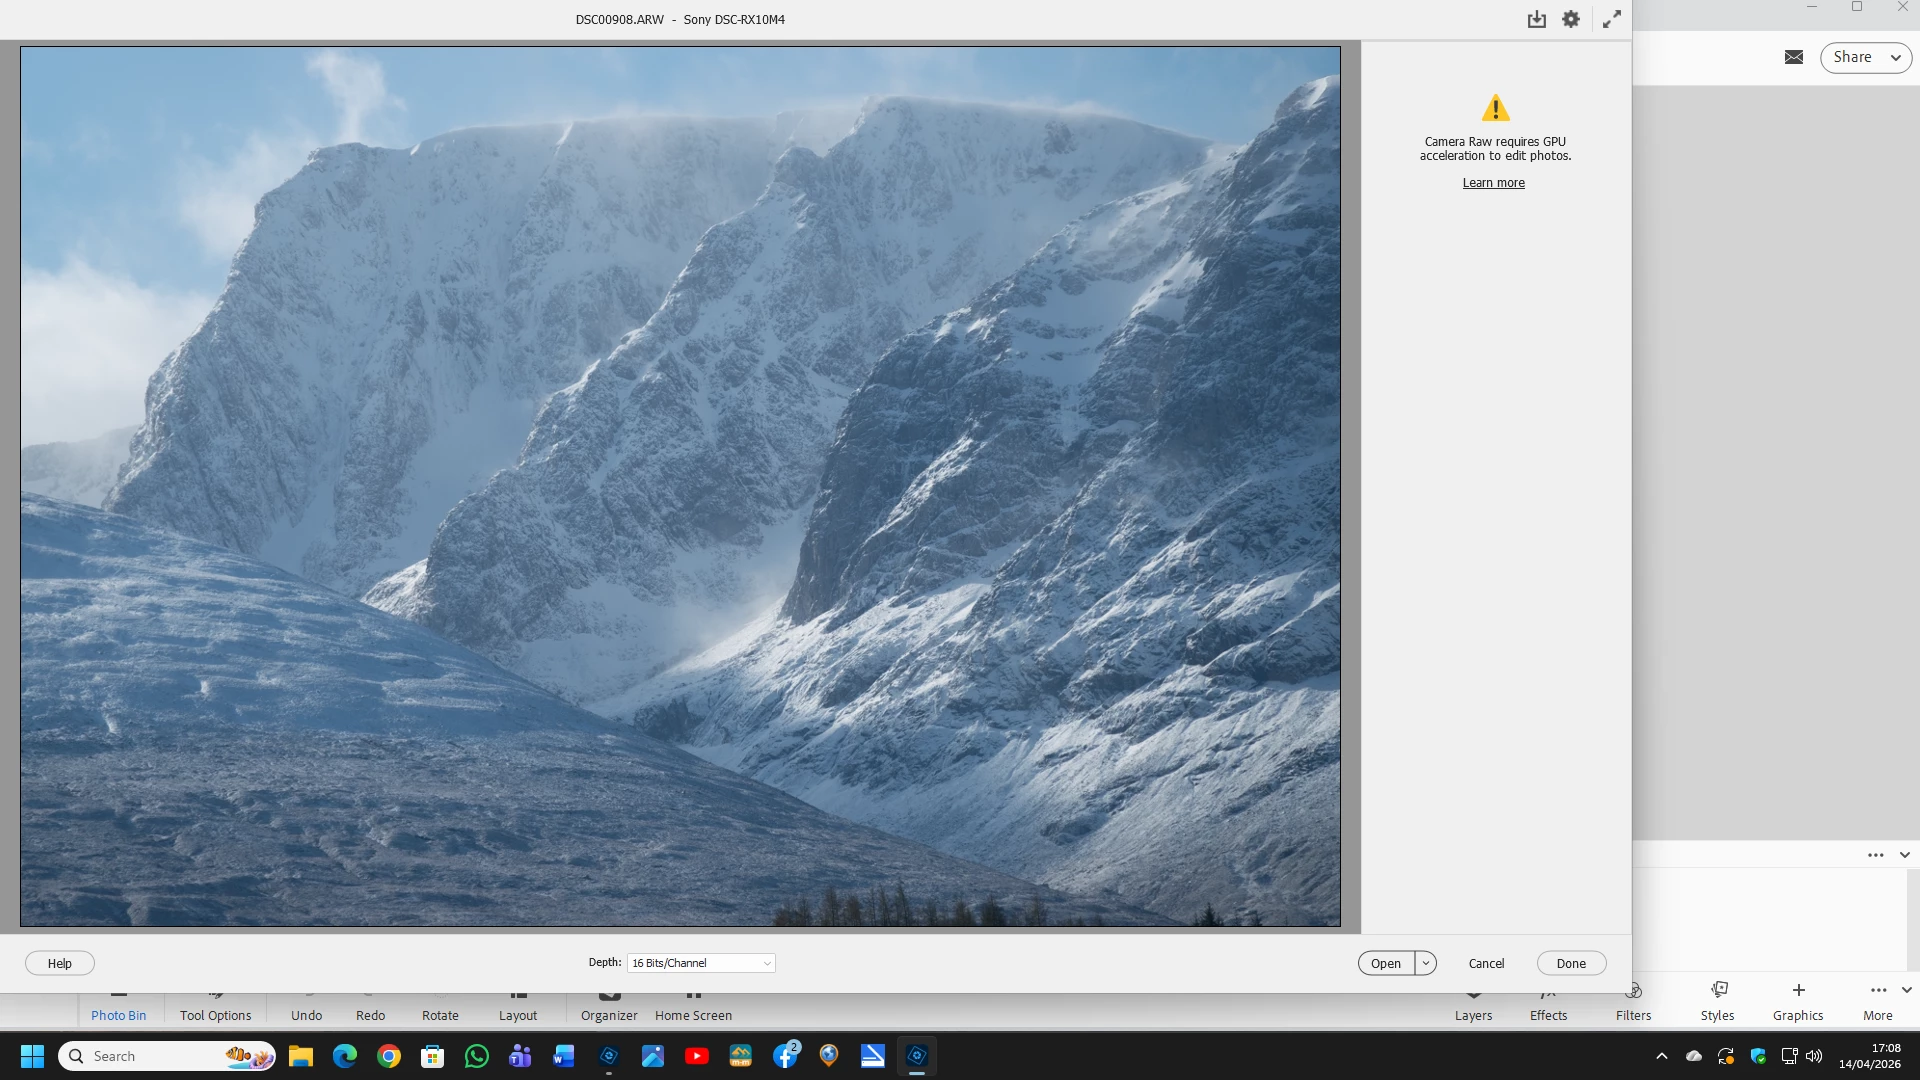Screen dimensions: 1920x1080
Task: Click the save image download icon
Action: click(1537, 19)
